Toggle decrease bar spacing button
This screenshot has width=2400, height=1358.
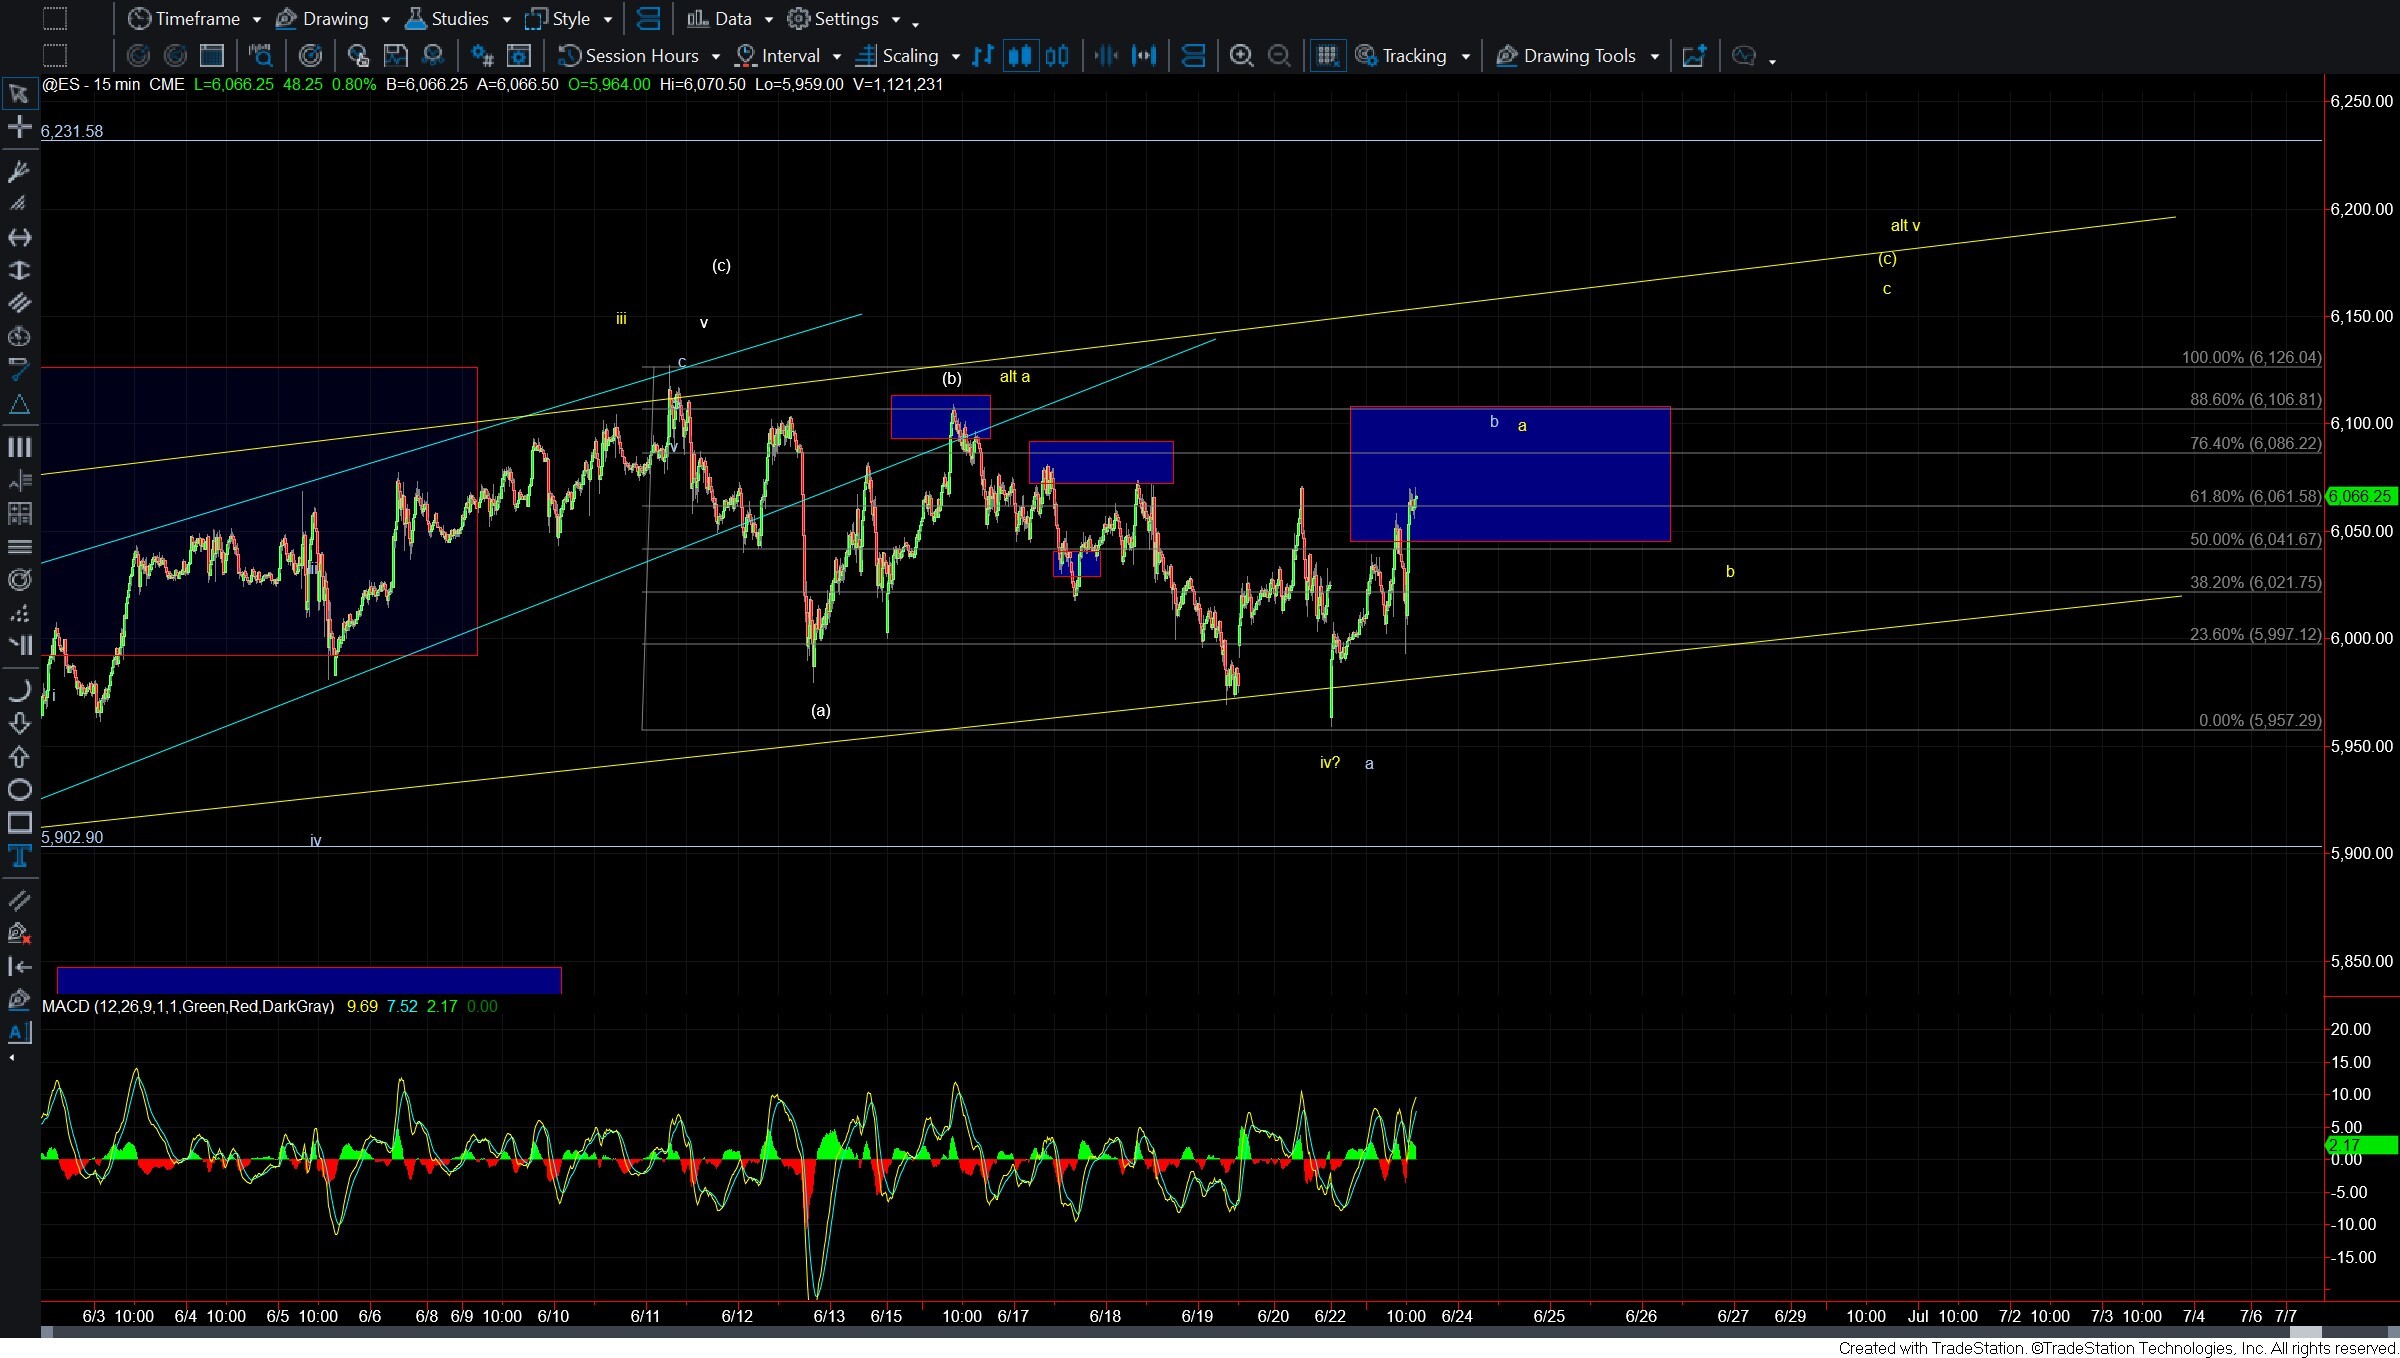point(1105,56)
